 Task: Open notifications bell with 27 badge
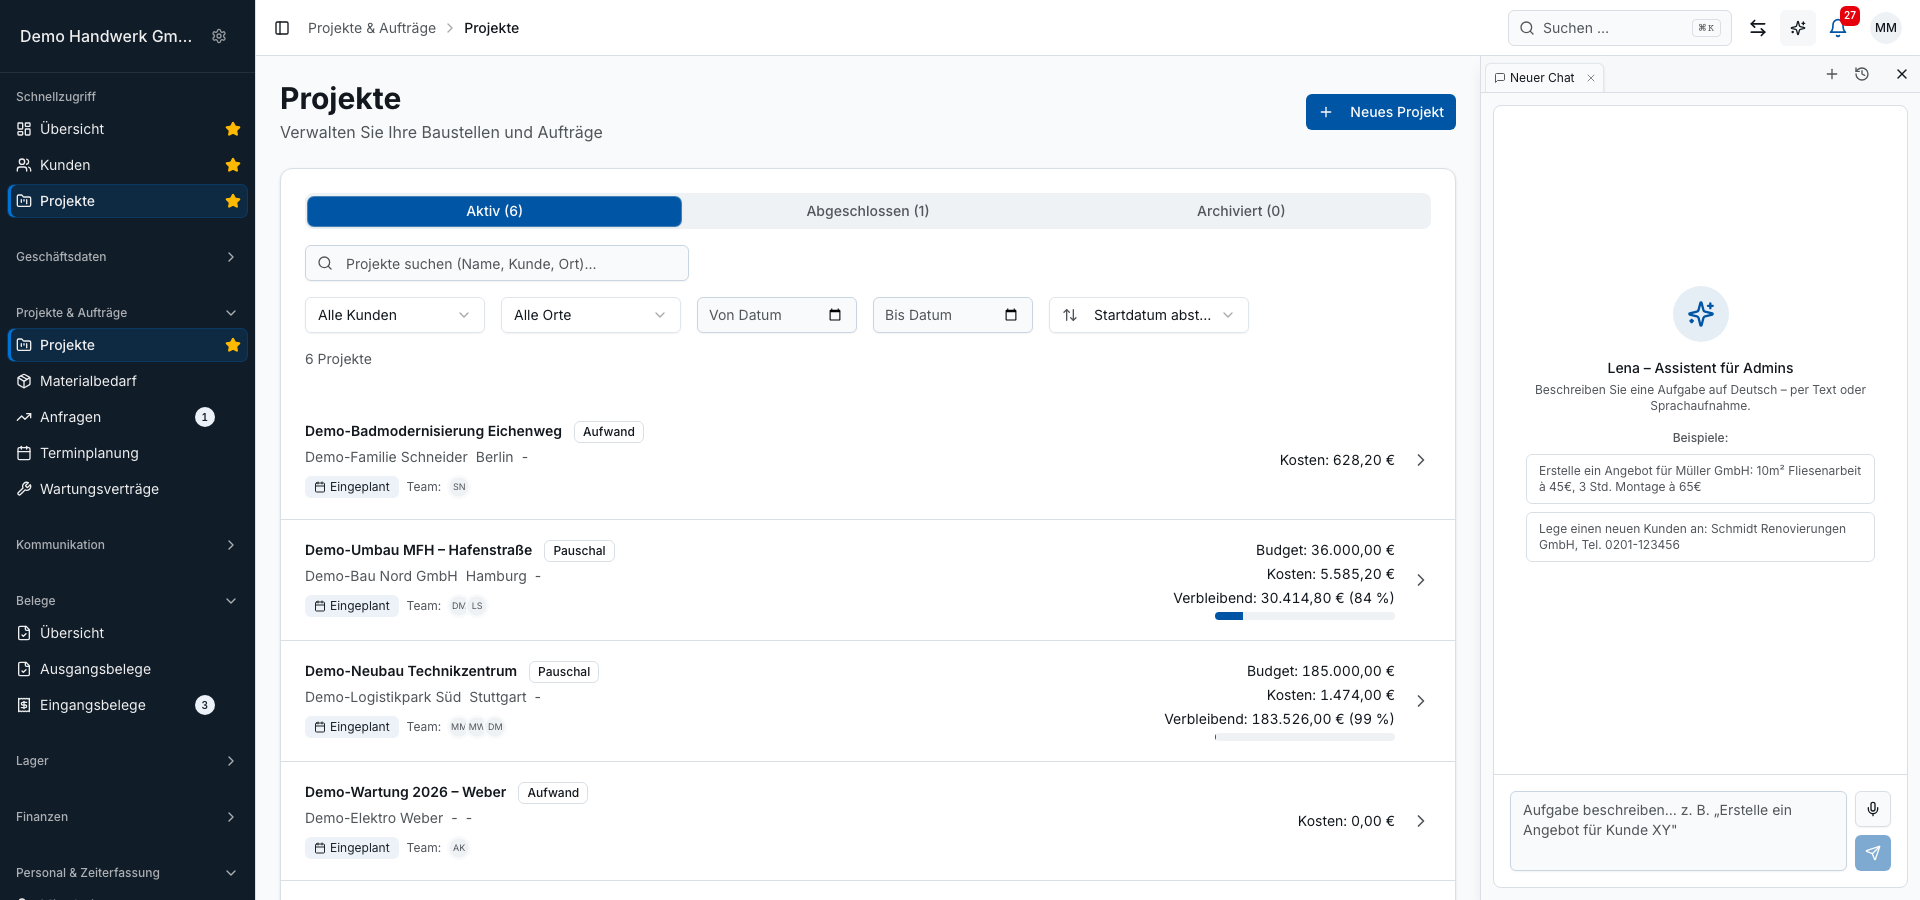(1838, 28)
